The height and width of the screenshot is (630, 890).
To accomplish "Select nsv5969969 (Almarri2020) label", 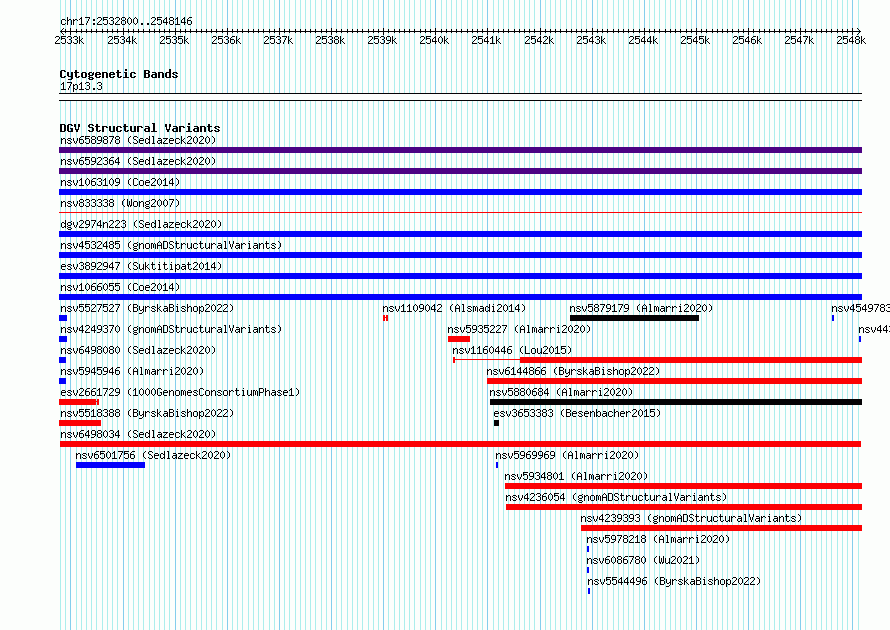I will click(x=567, y=455).
